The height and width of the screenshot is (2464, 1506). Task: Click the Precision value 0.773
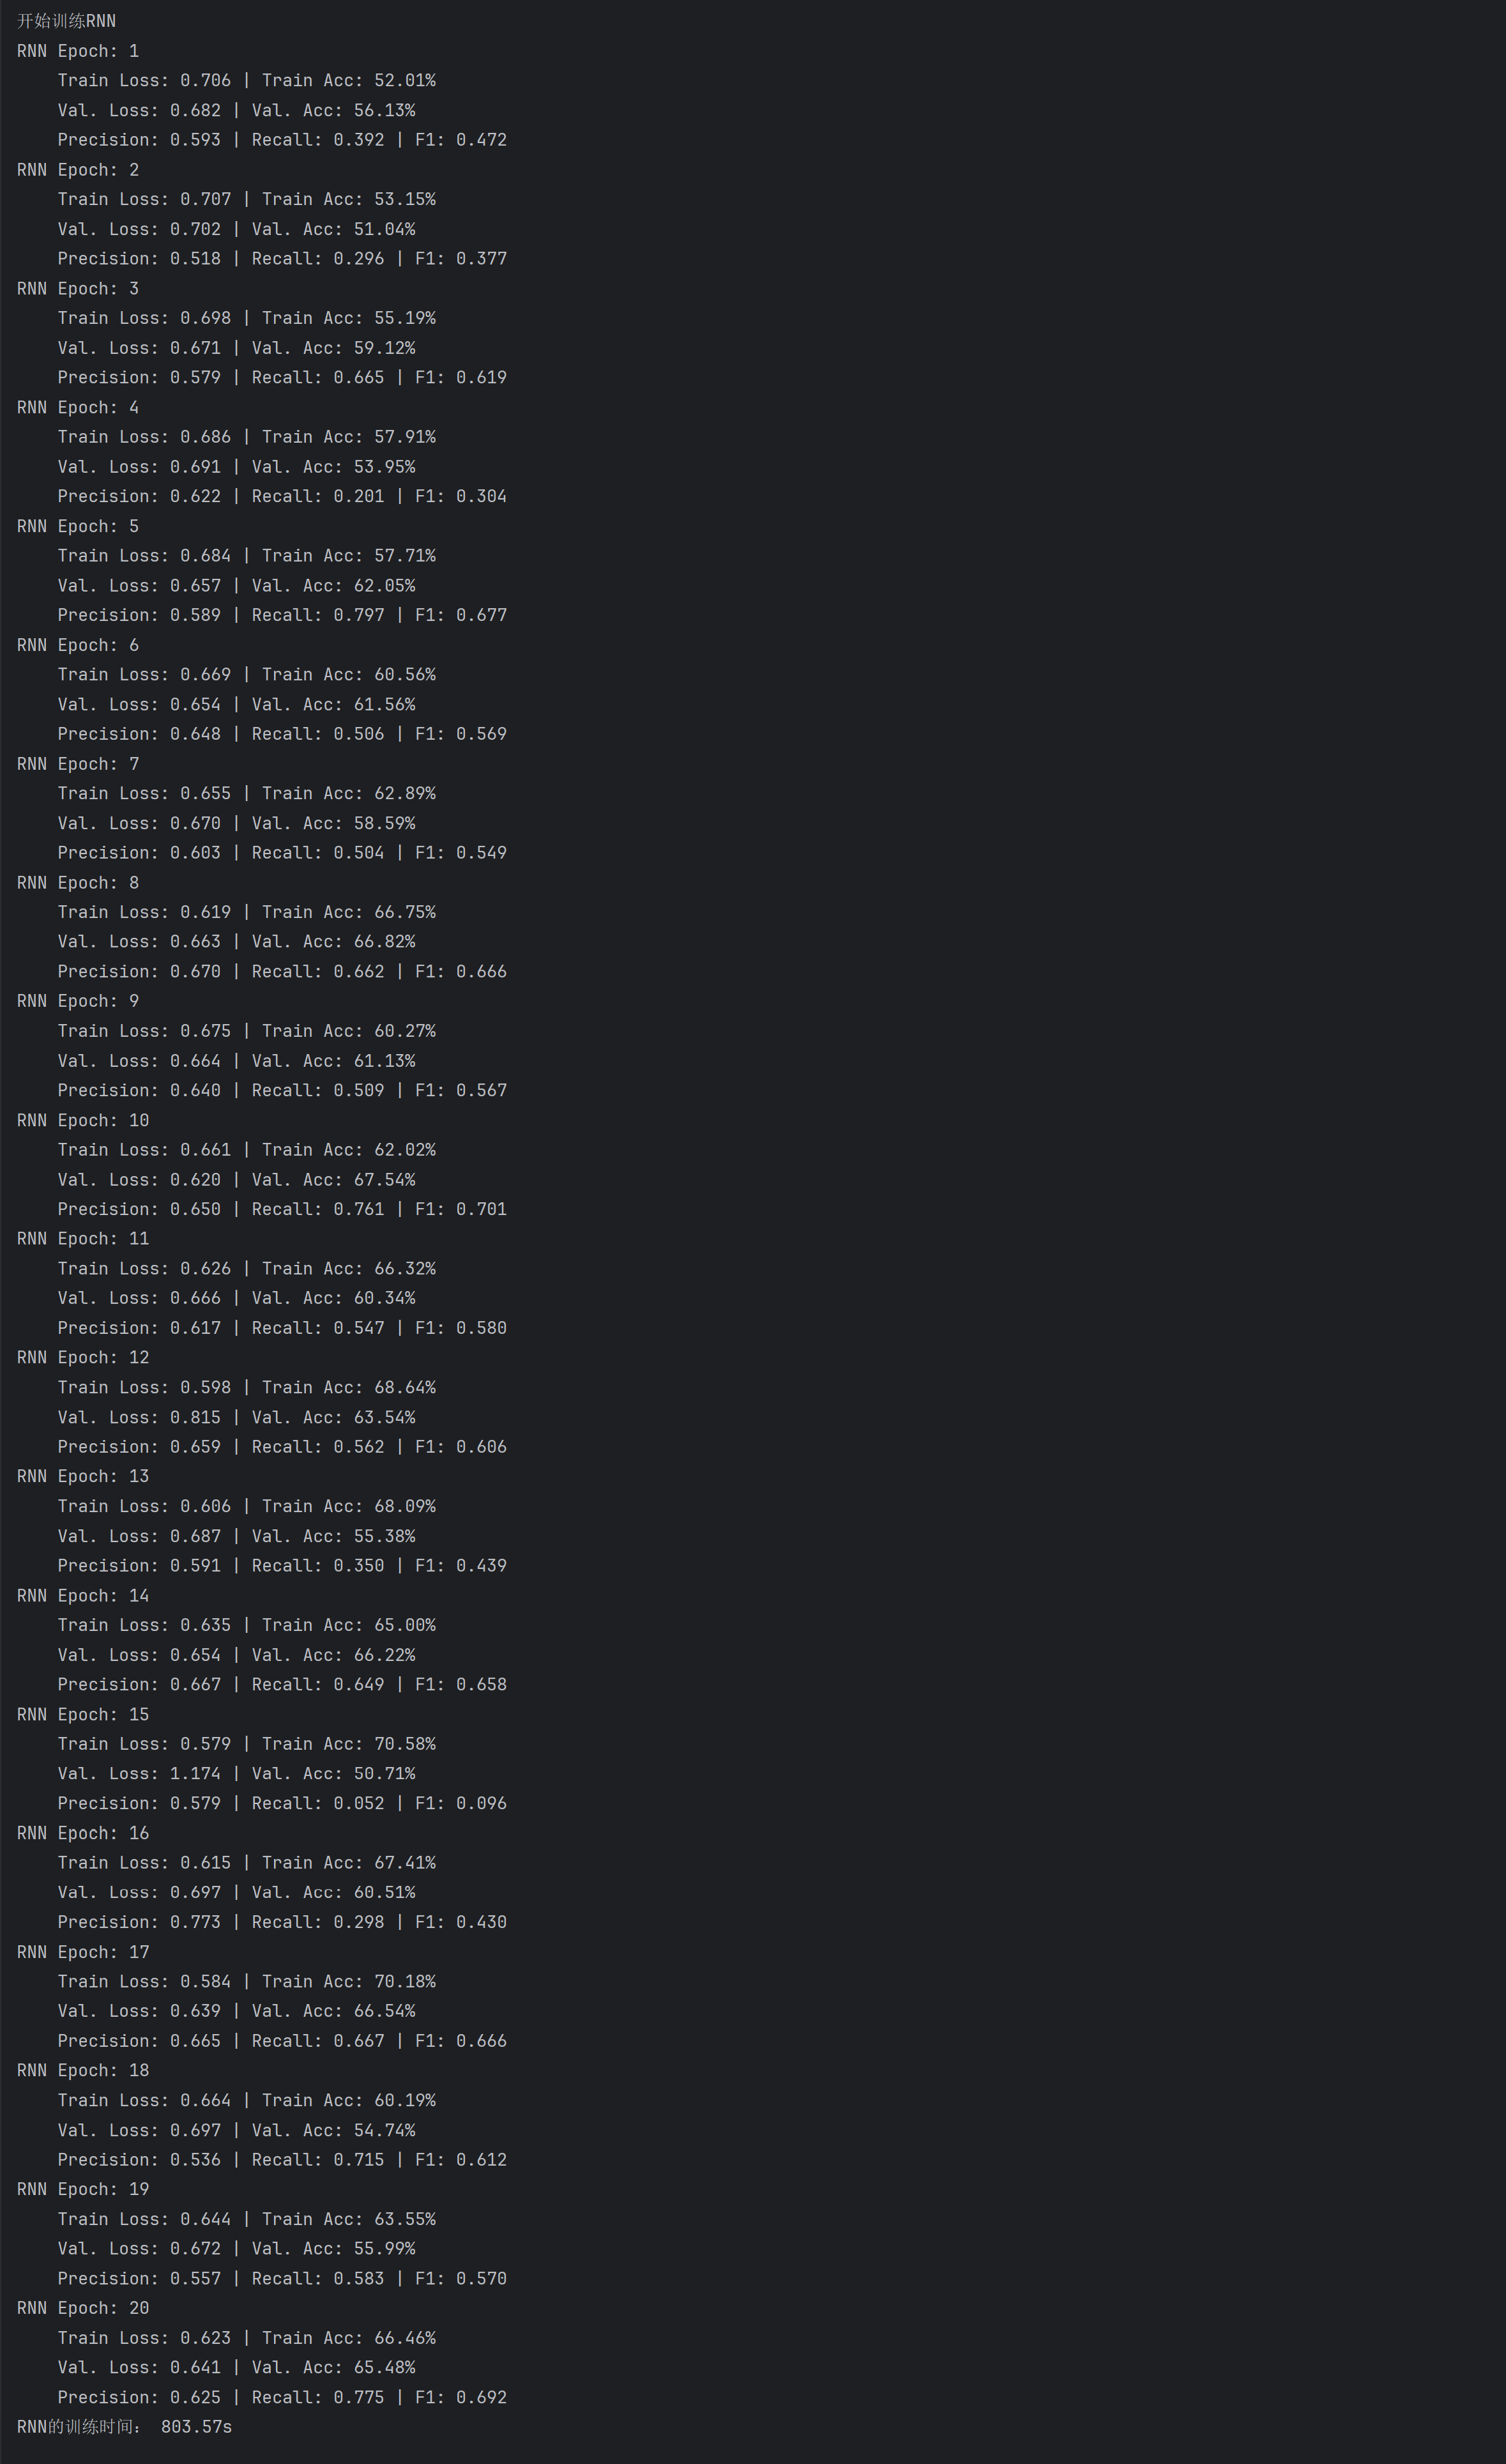tap(195, 1922)
